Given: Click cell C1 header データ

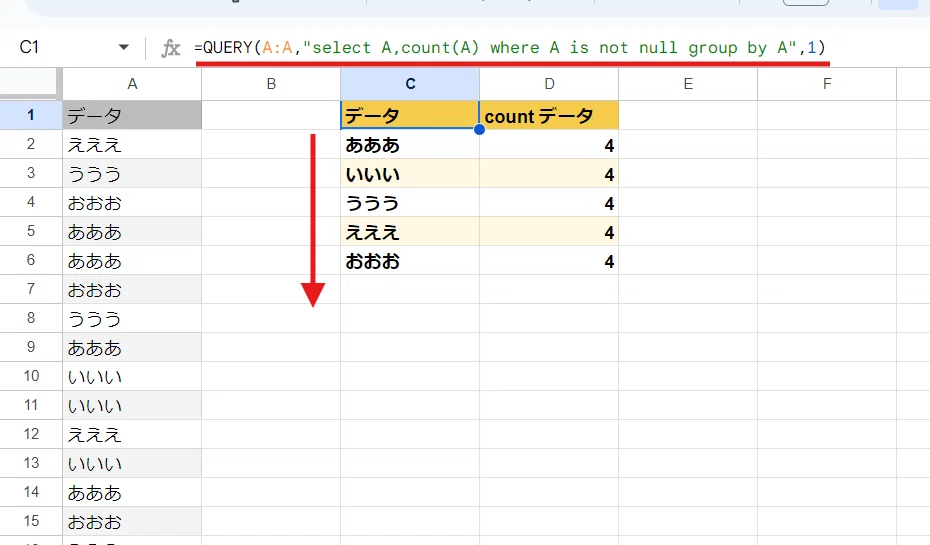Looking at the screenshot, I should point(410,115).
